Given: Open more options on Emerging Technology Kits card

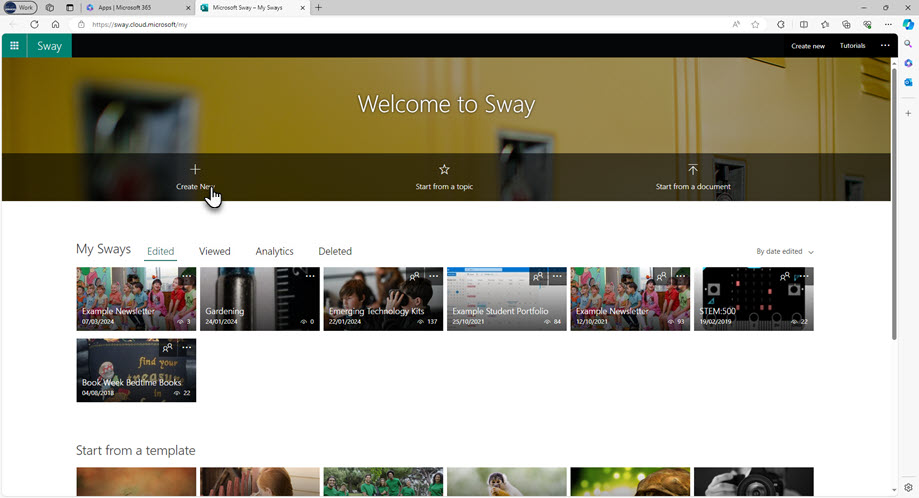Looking at the screenshot, I should [x=434, y=276].
